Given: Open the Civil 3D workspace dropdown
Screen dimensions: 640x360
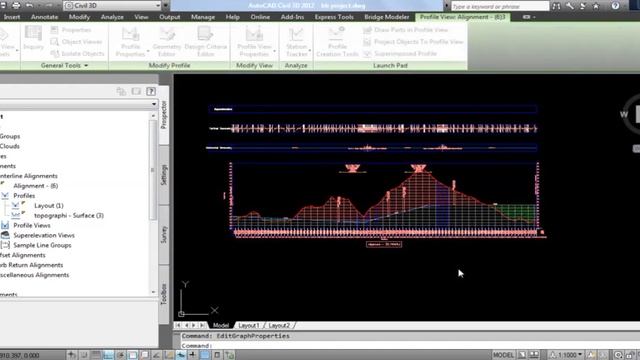Looking at the screenshot, I should [x=112, y=5].
